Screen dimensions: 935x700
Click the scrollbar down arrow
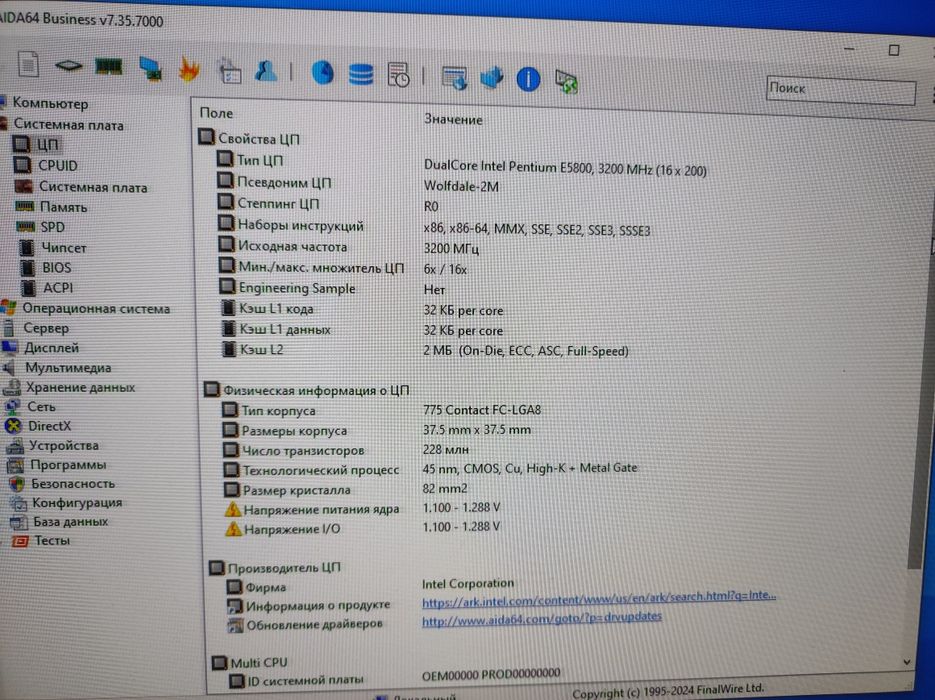pyautogui.click(x=906, y=662)
